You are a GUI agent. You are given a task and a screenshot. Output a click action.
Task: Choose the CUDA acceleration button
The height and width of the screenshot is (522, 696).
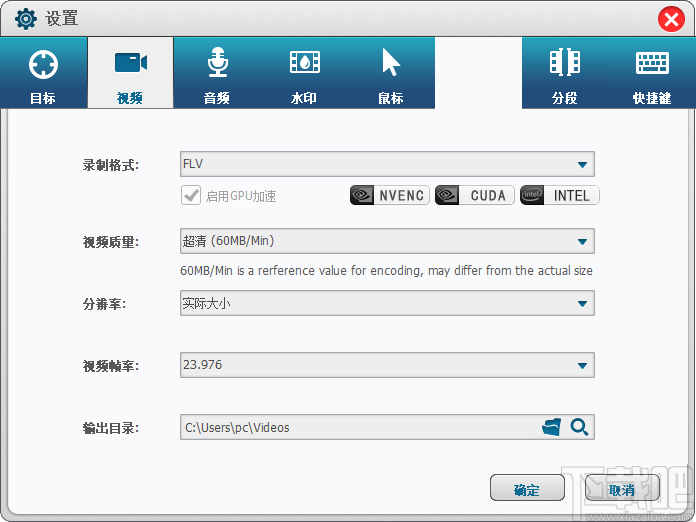[x=475, y=195]
